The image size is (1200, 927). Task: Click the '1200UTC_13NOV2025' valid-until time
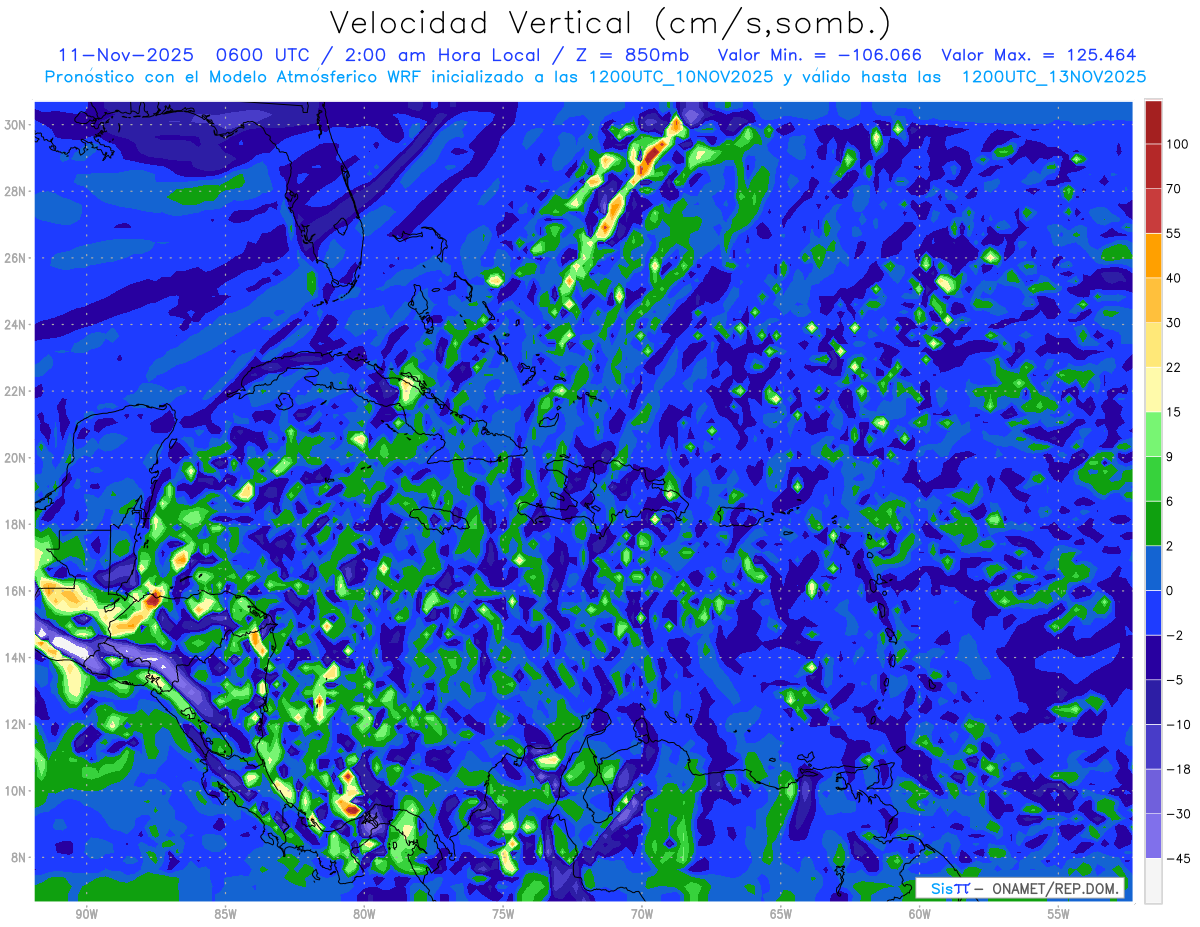1053,76
